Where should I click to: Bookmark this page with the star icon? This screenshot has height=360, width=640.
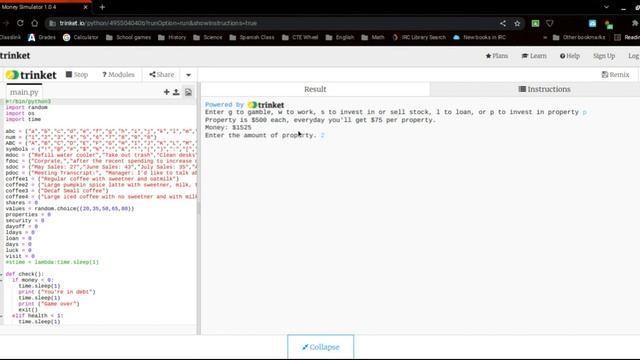(517, 23)
